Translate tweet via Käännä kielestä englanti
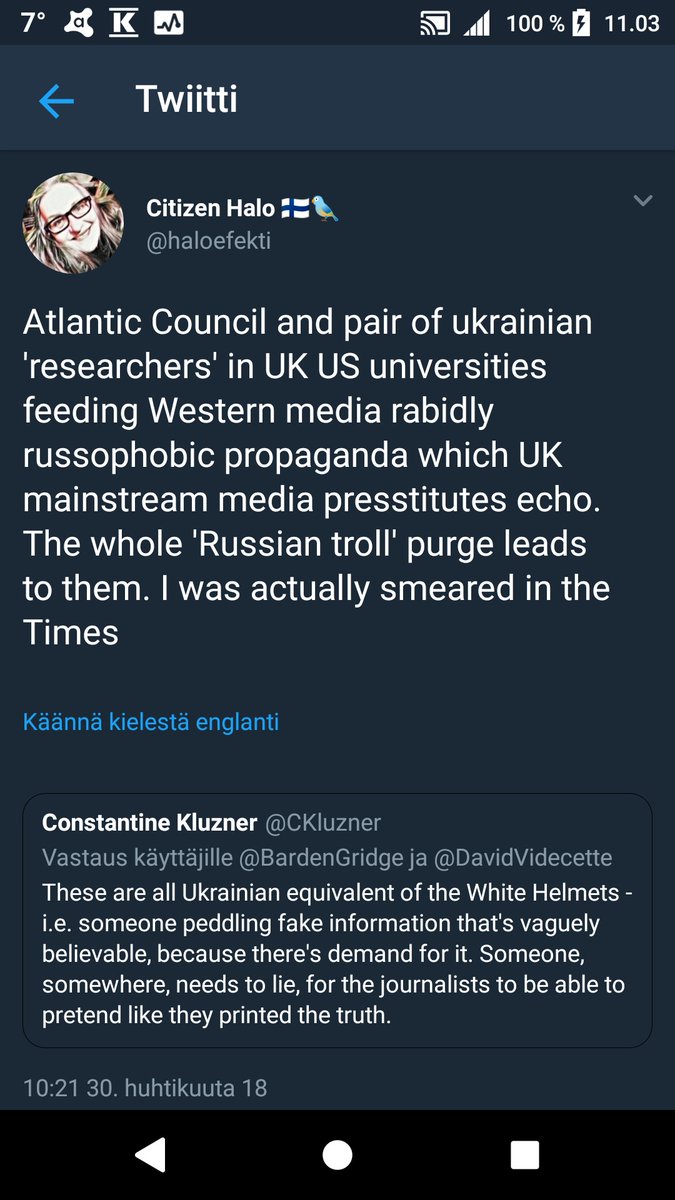 pos(151,721)
